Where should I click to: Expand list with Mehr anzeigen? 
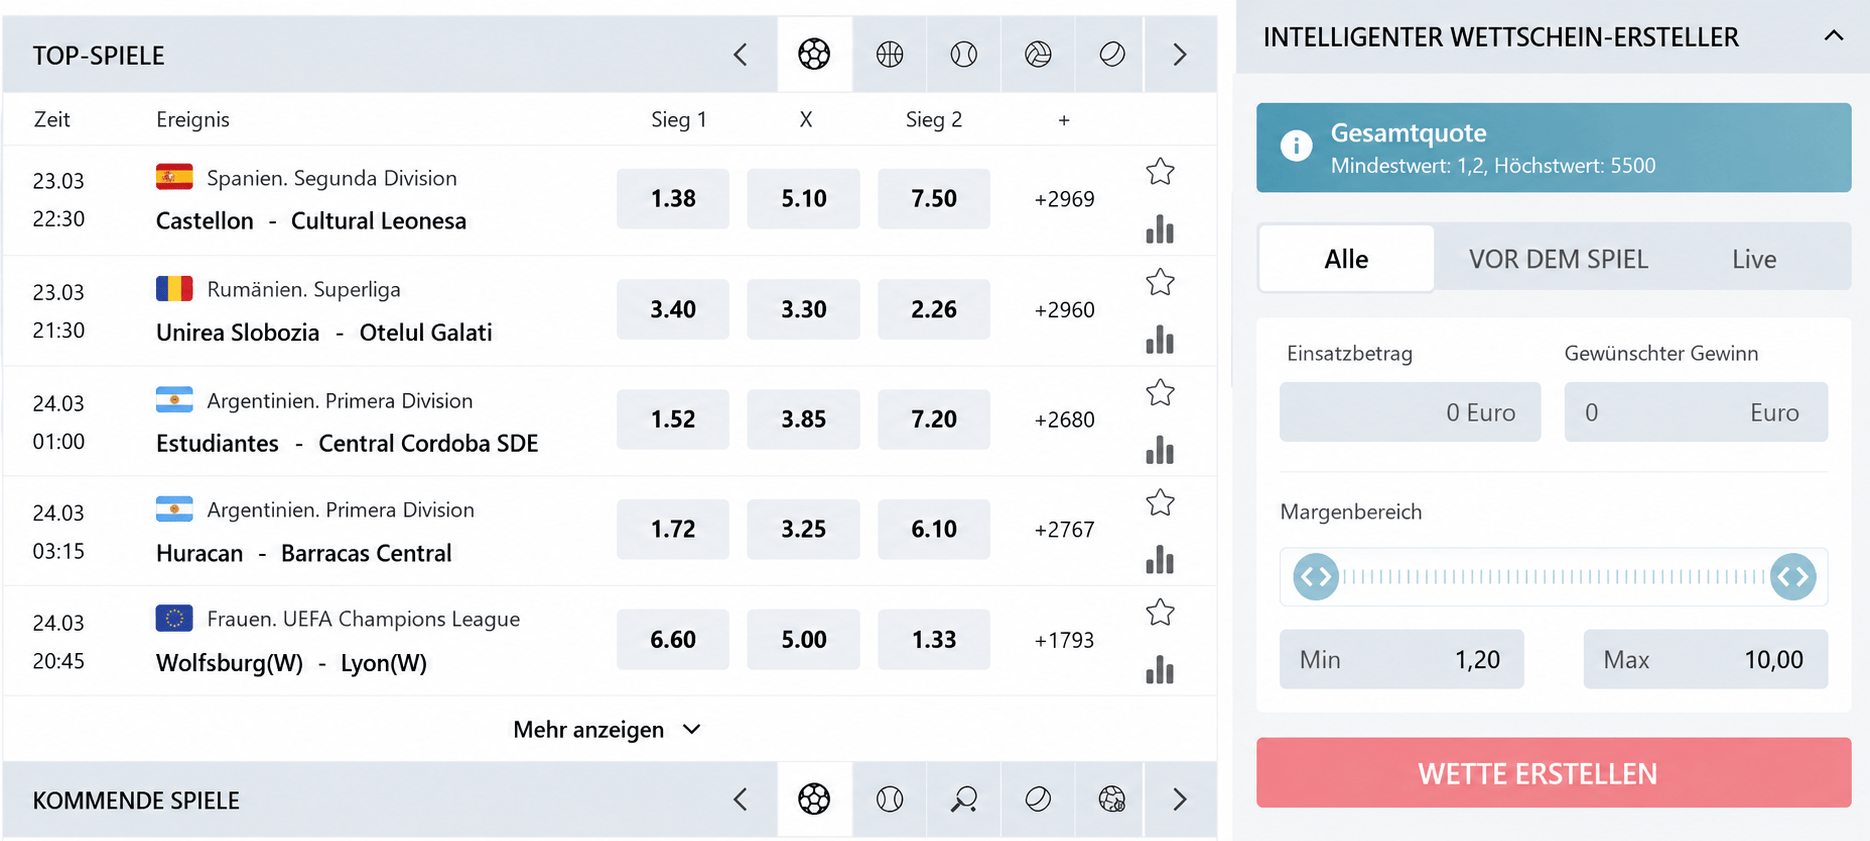pos(607,729)
